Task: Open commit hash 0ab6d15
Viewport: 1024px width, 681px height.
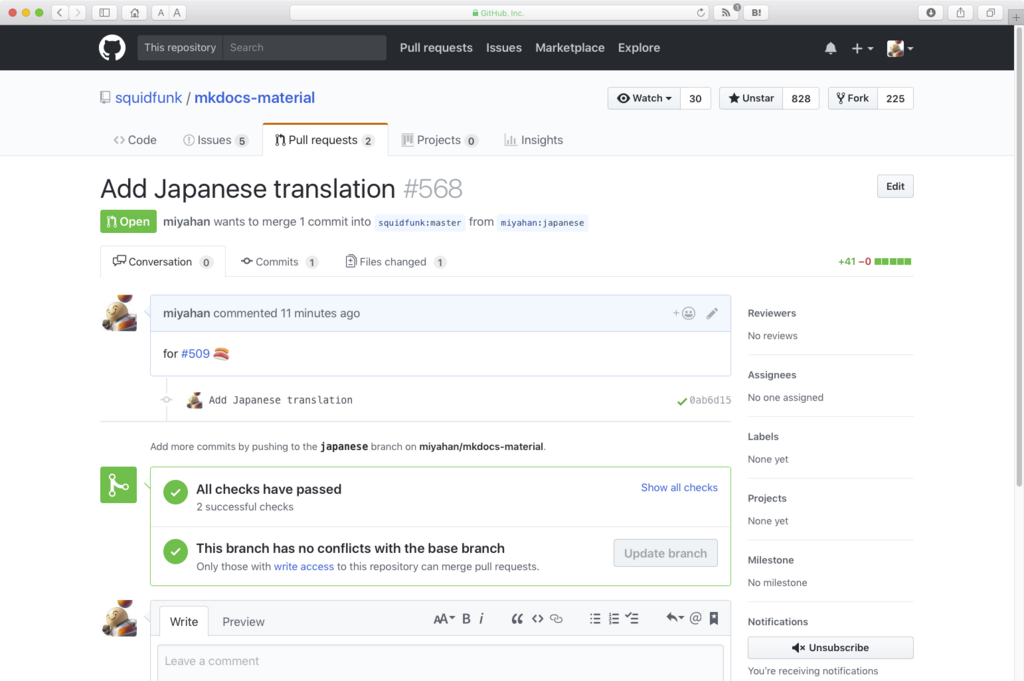Action: [x=710, y=400]
